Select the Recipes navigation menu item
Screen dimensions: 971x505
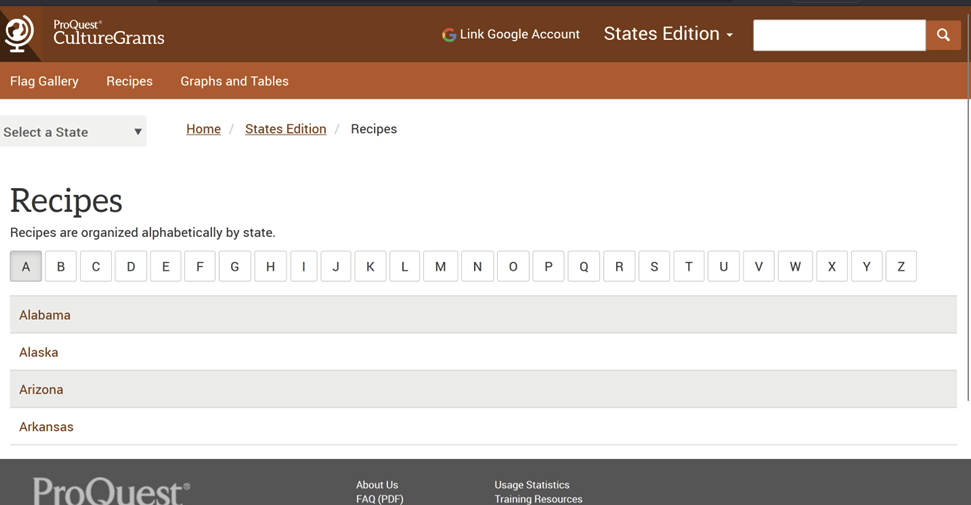(129, 81)
